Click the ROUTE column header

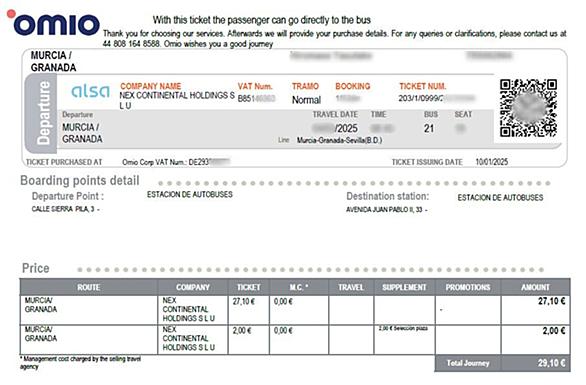(89, 287)
